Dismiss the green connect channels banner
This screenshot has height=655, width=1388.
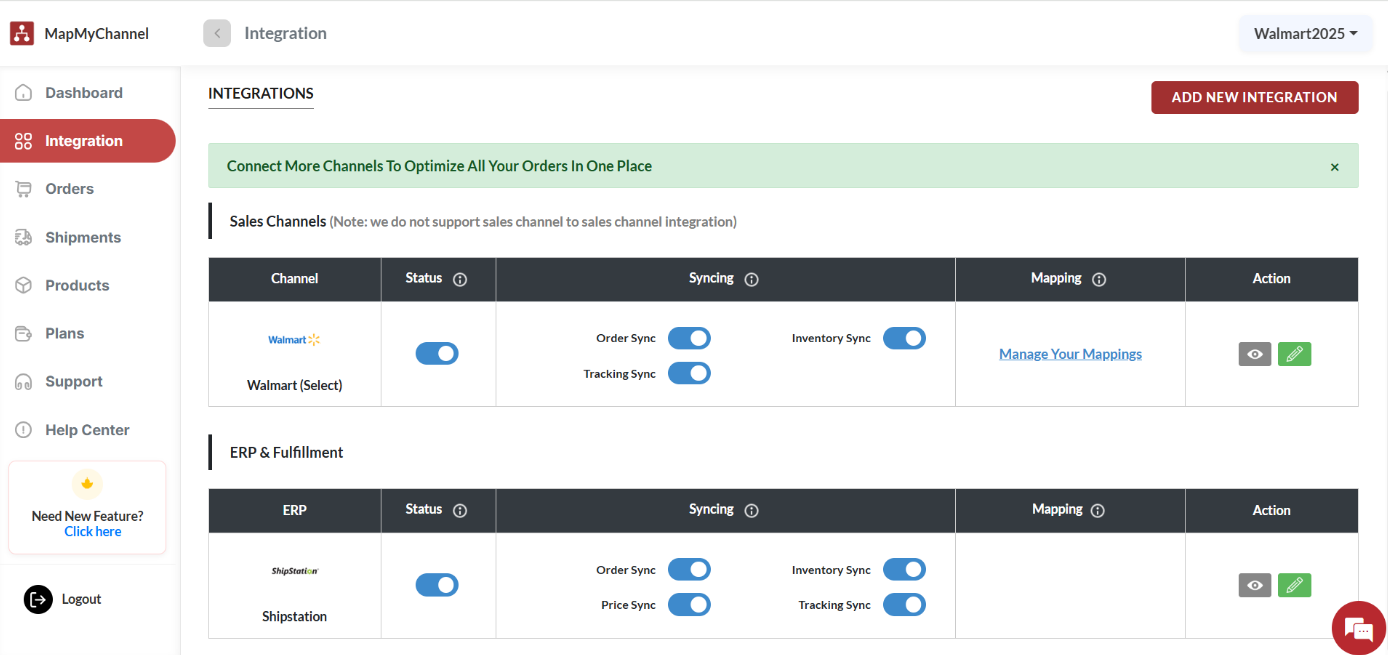(1334, 166)
